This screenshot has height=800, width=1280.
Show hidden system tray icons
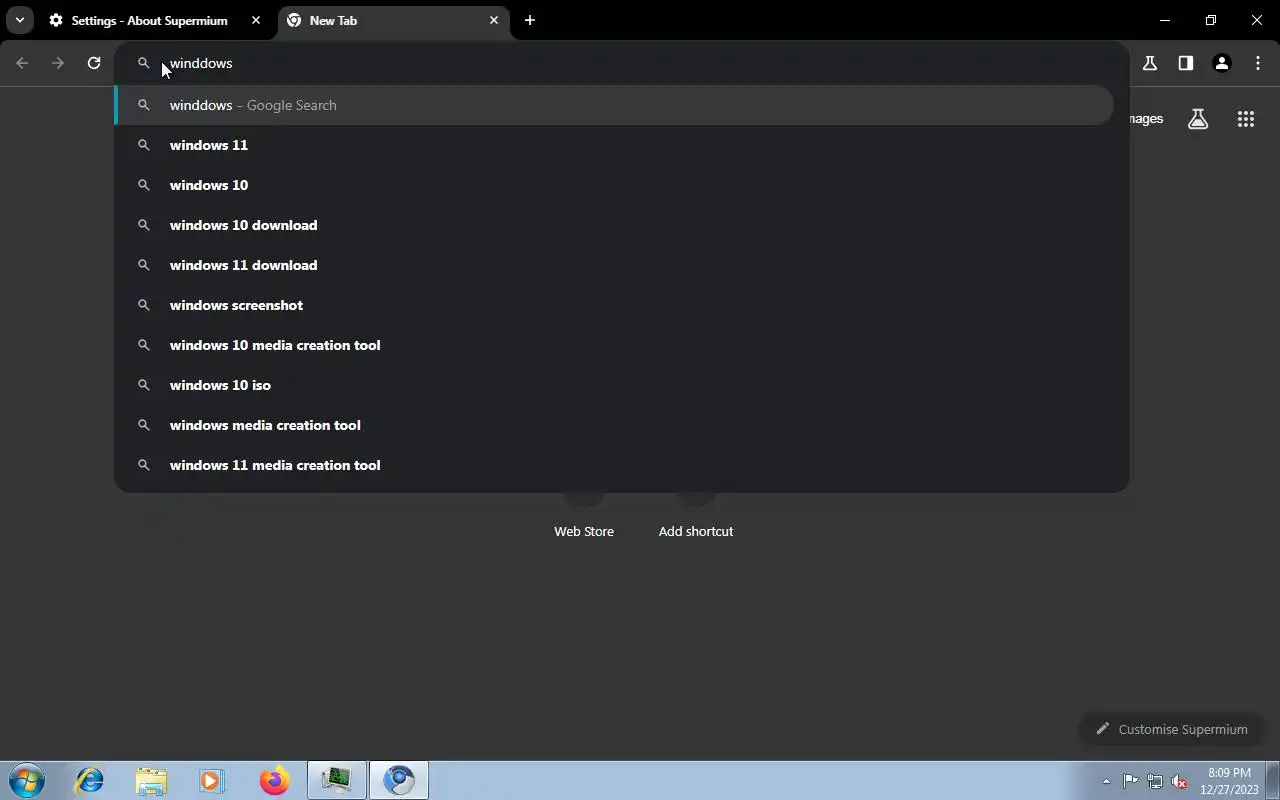(x=1106, y=781)
